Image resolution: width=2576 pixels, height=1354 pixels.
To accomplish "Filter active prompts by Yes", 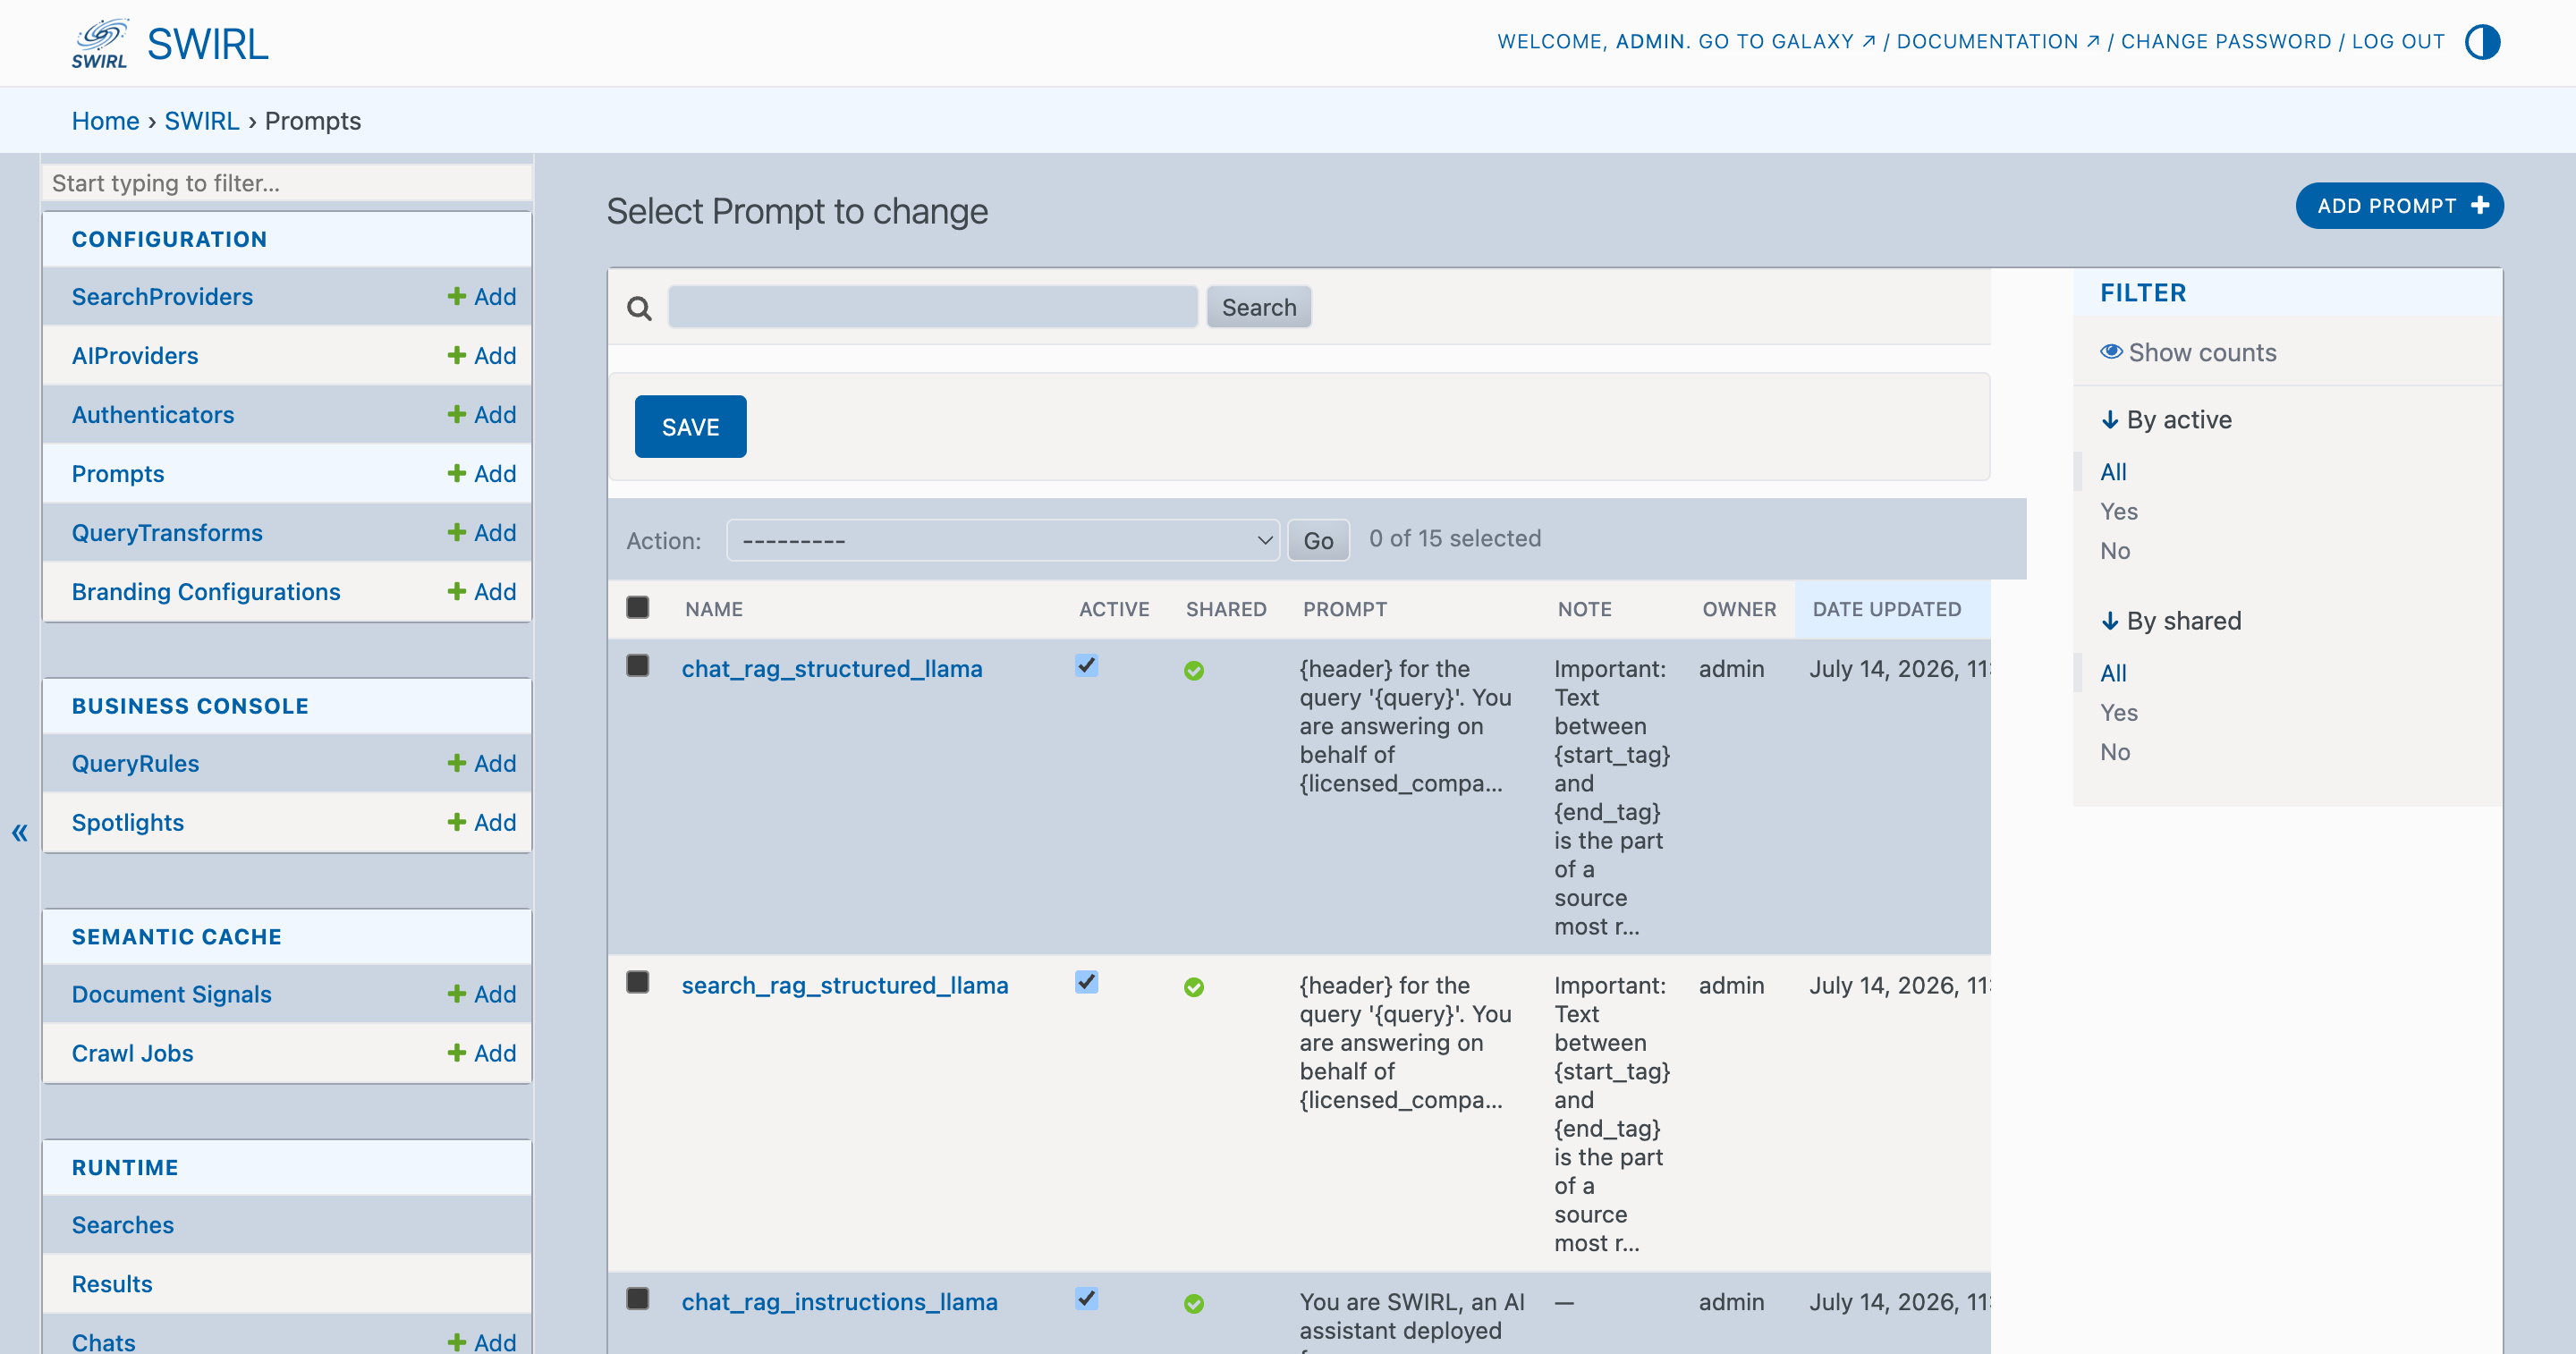I will pyautogui.click(x=2119, y=512).
